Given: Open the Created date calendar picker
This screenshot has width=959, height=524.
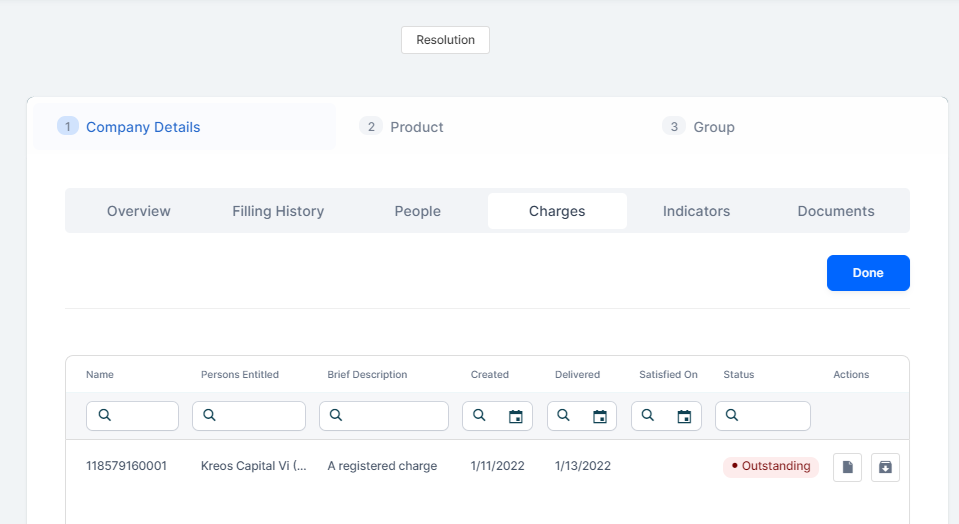Looking at the screenshot, I should tap(516, 416).
